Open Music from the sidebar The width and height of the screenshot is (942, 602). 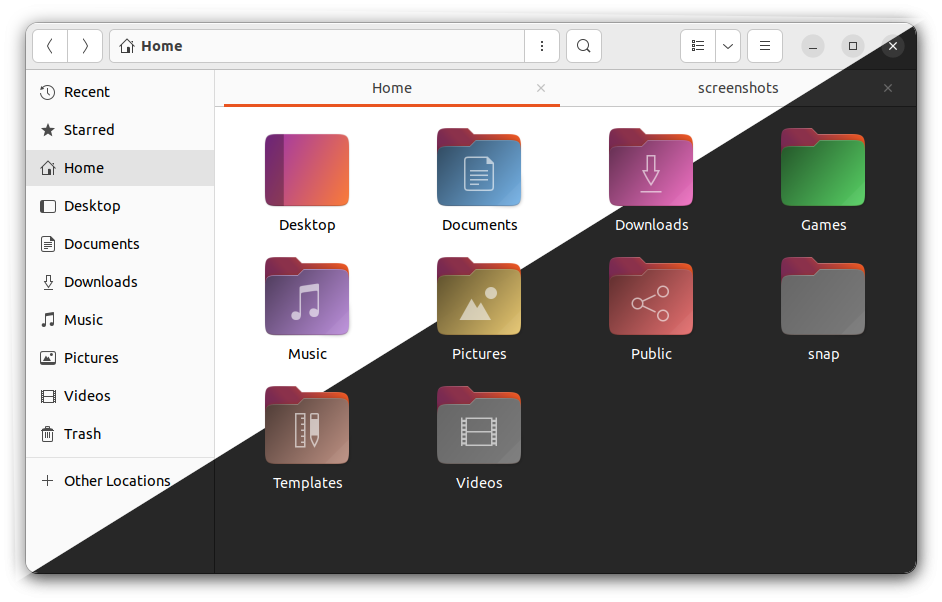(x=85, y=319)
